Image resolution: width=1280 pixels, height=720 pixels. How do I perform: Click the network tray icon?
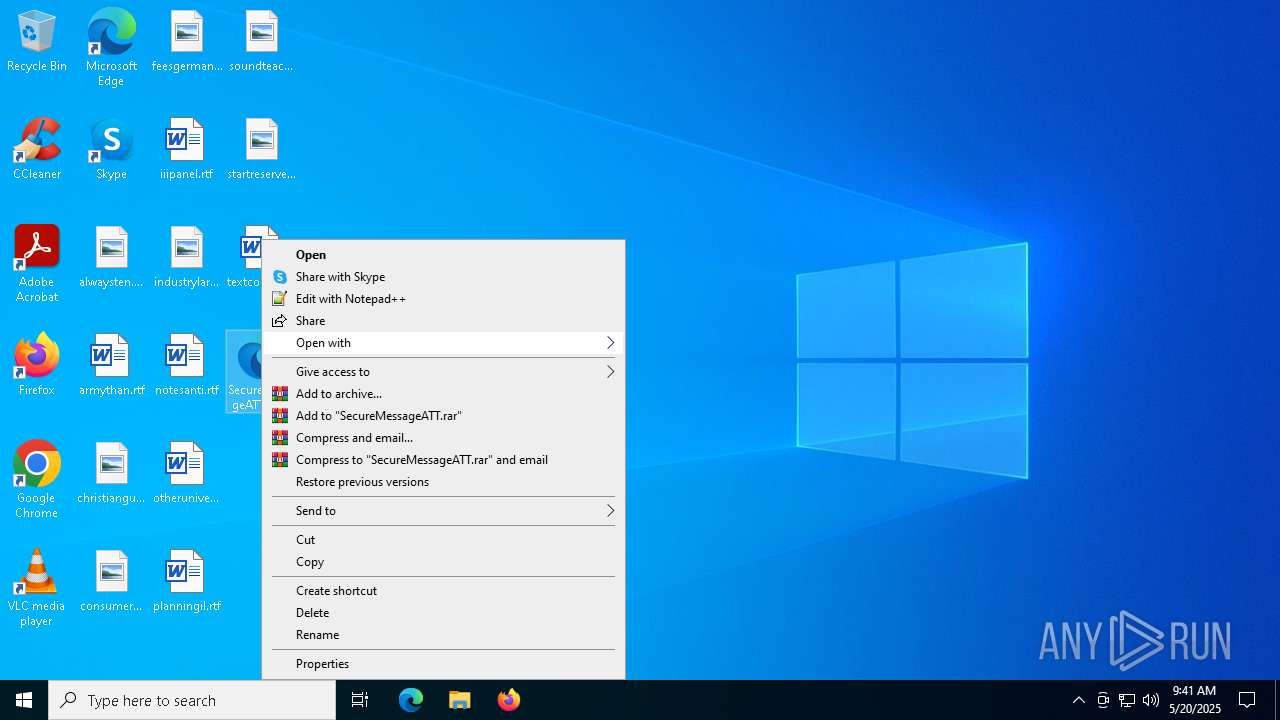pyautogui.click(x=1127, y=700)
